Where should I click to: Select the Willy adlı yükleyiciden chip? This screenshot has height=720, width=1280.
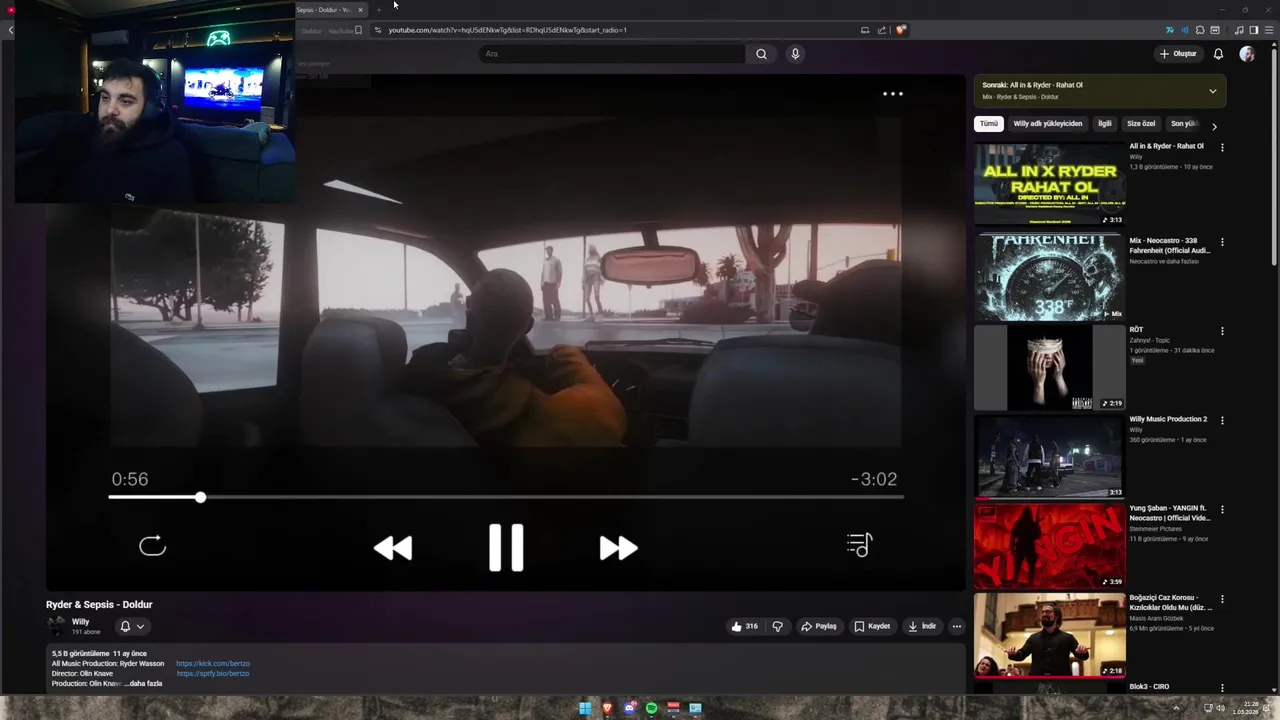tap(1048, 124)
